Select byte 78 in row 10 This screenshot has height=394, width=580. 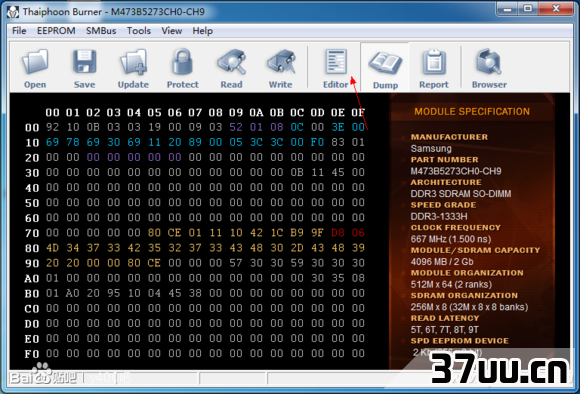tap(73, 142)
